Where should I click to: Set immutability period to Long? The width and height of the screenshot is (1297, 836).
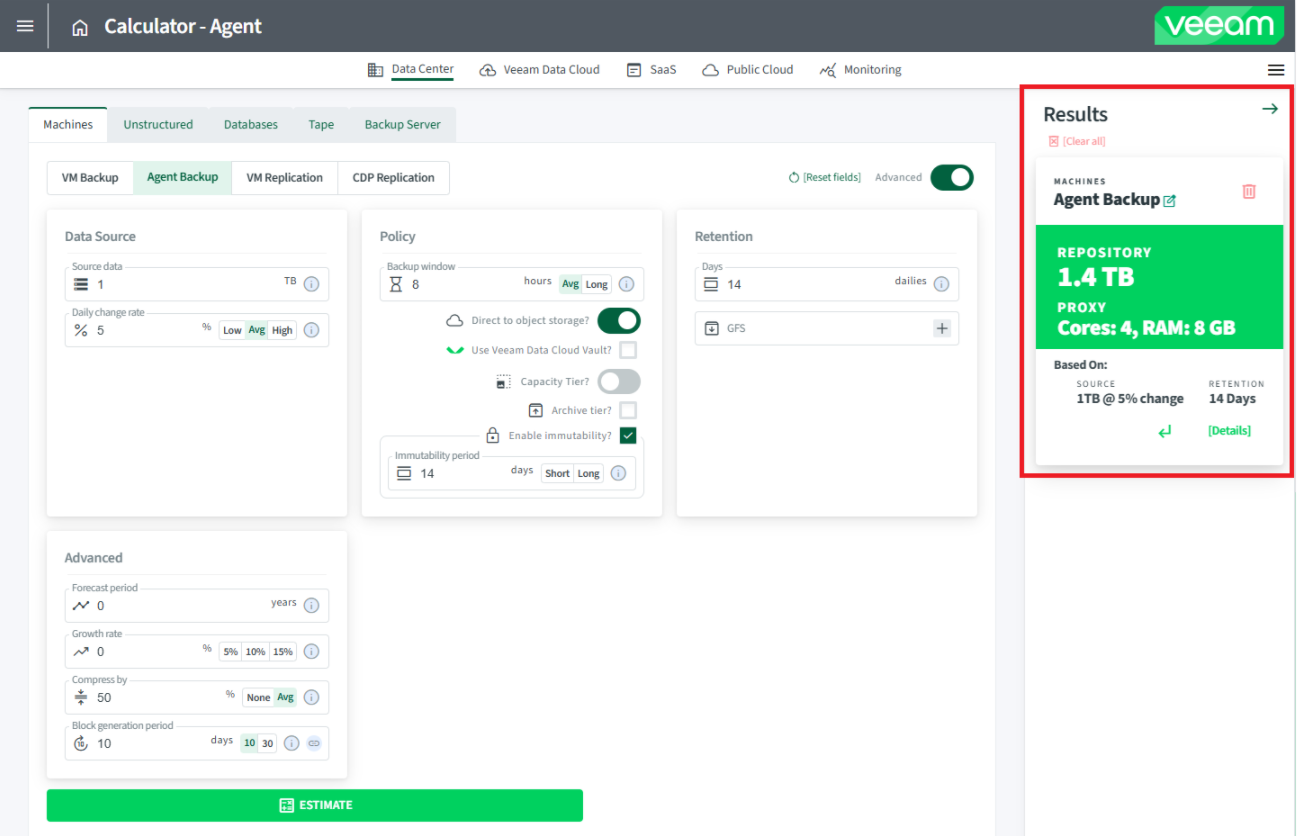588,473
